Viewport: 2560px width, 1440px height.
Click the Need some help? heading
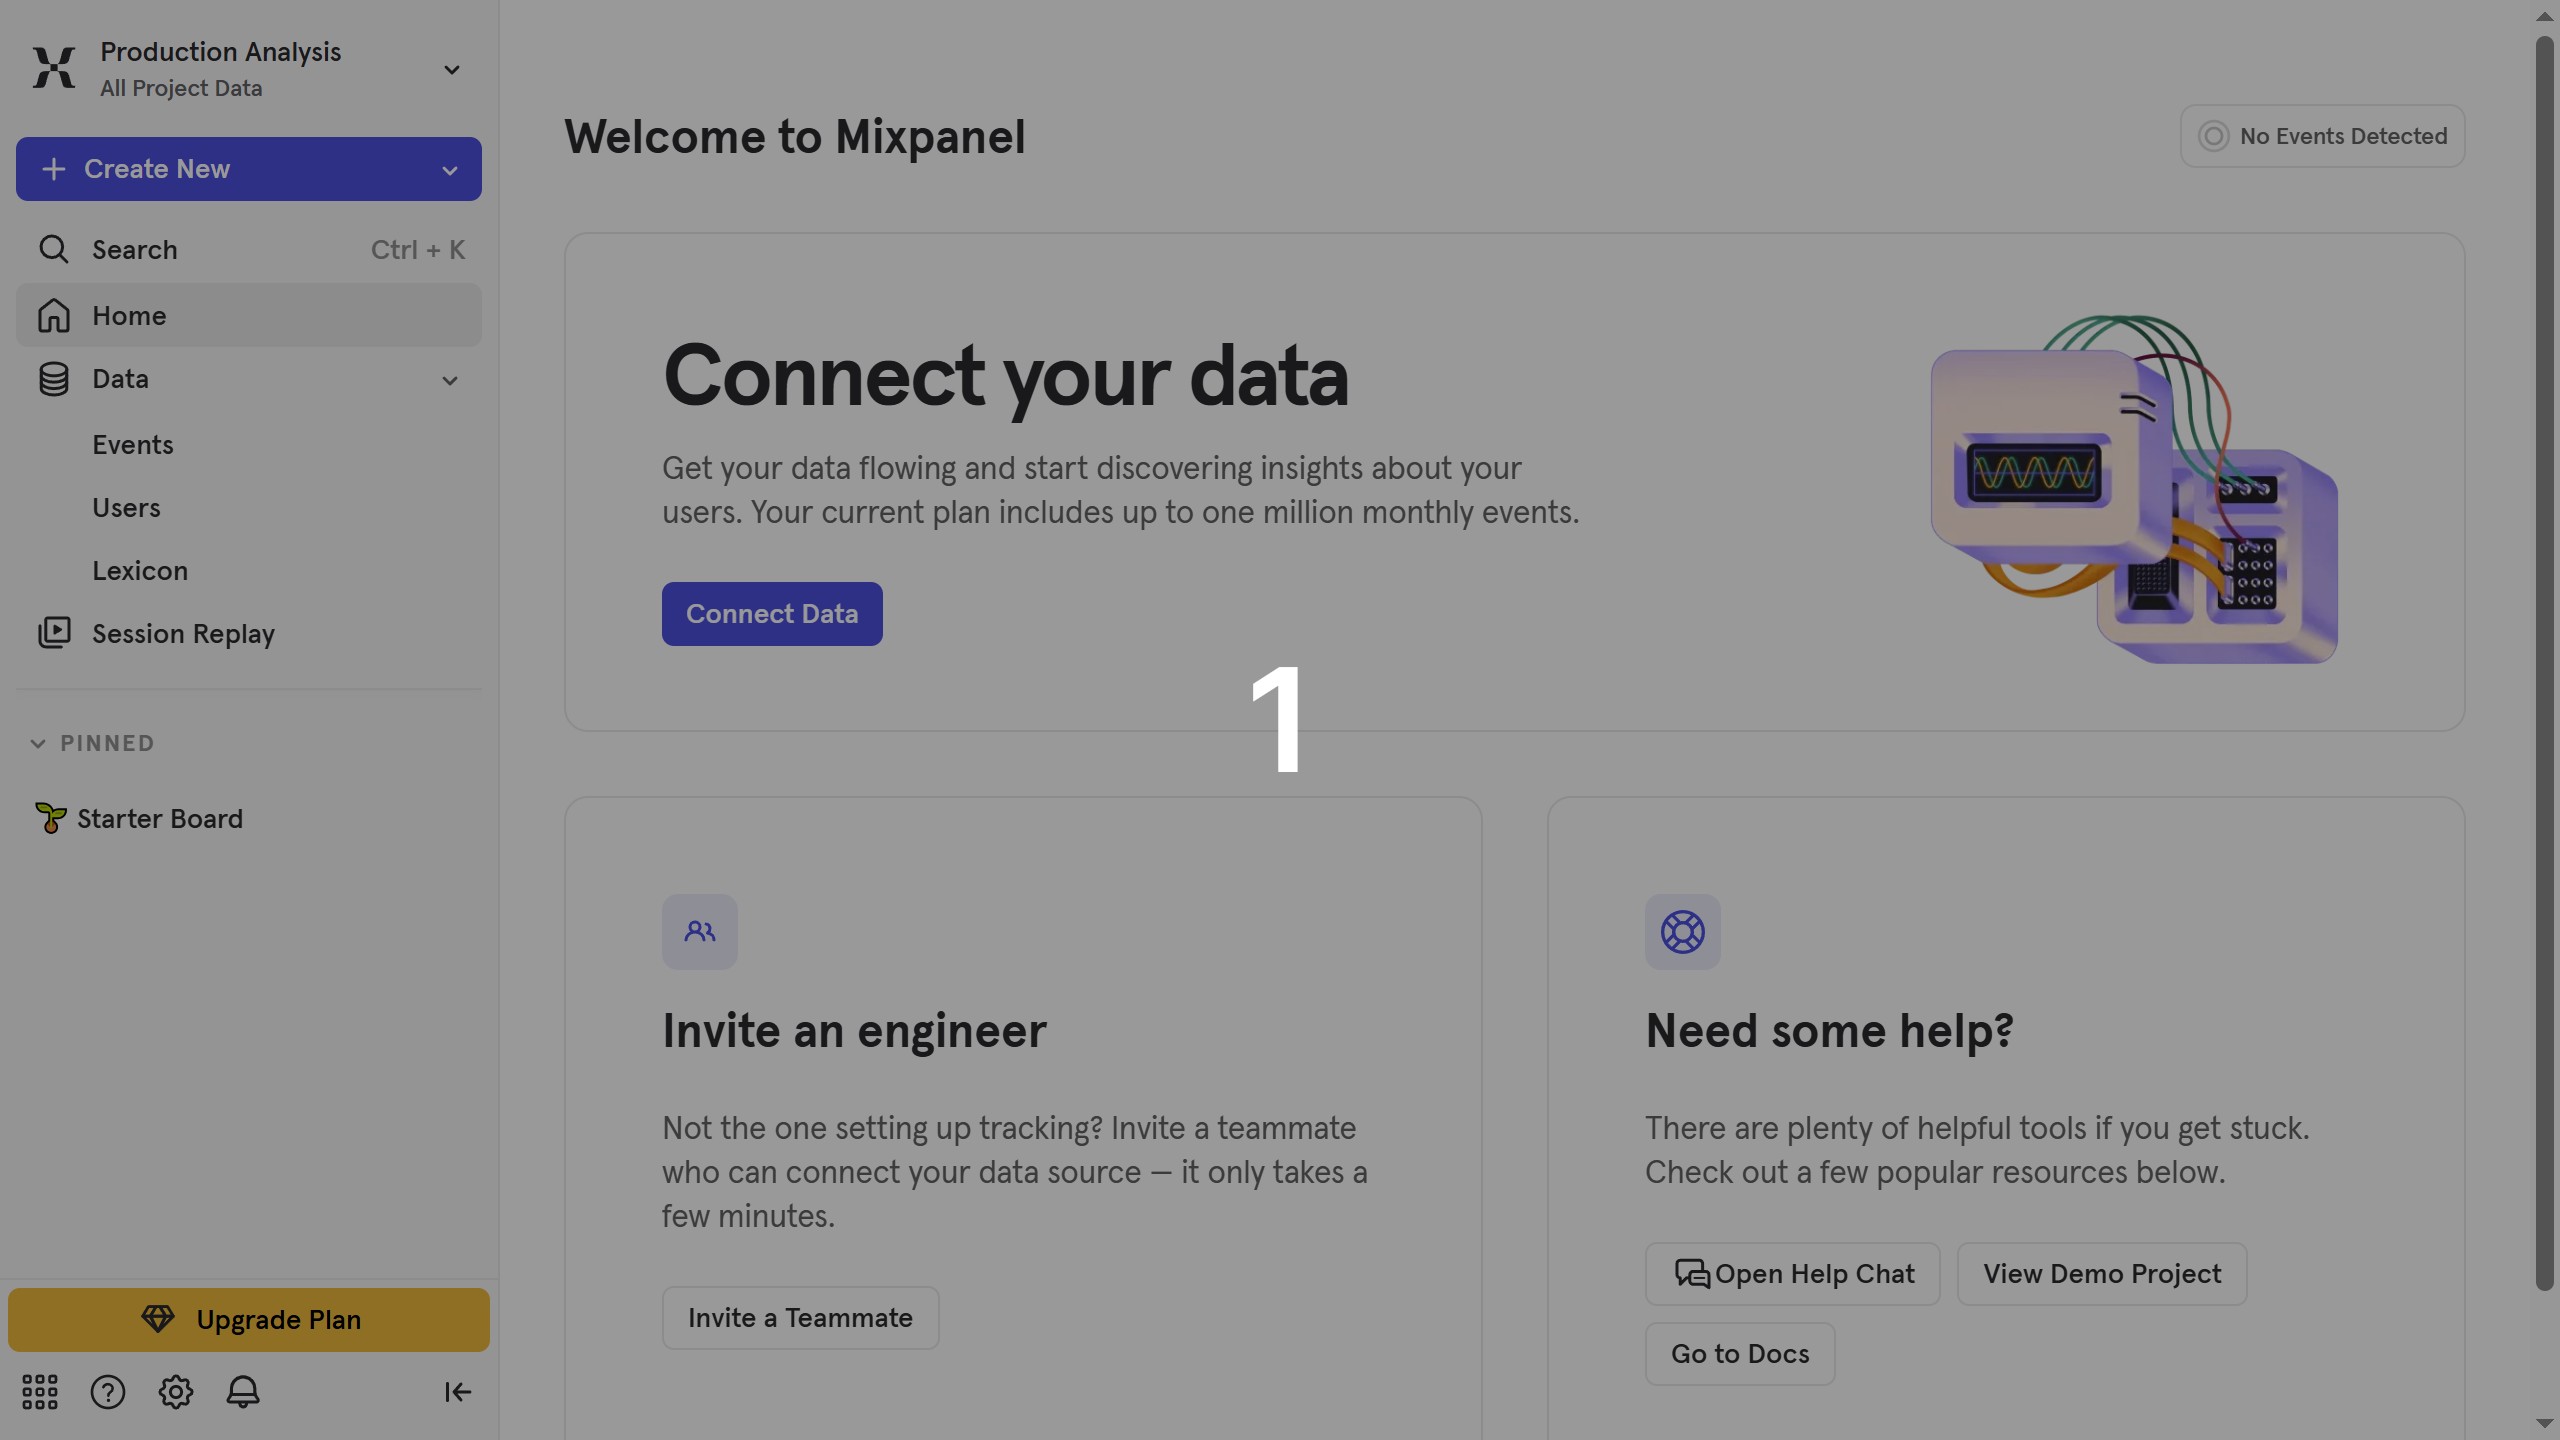[1829, 1030]
